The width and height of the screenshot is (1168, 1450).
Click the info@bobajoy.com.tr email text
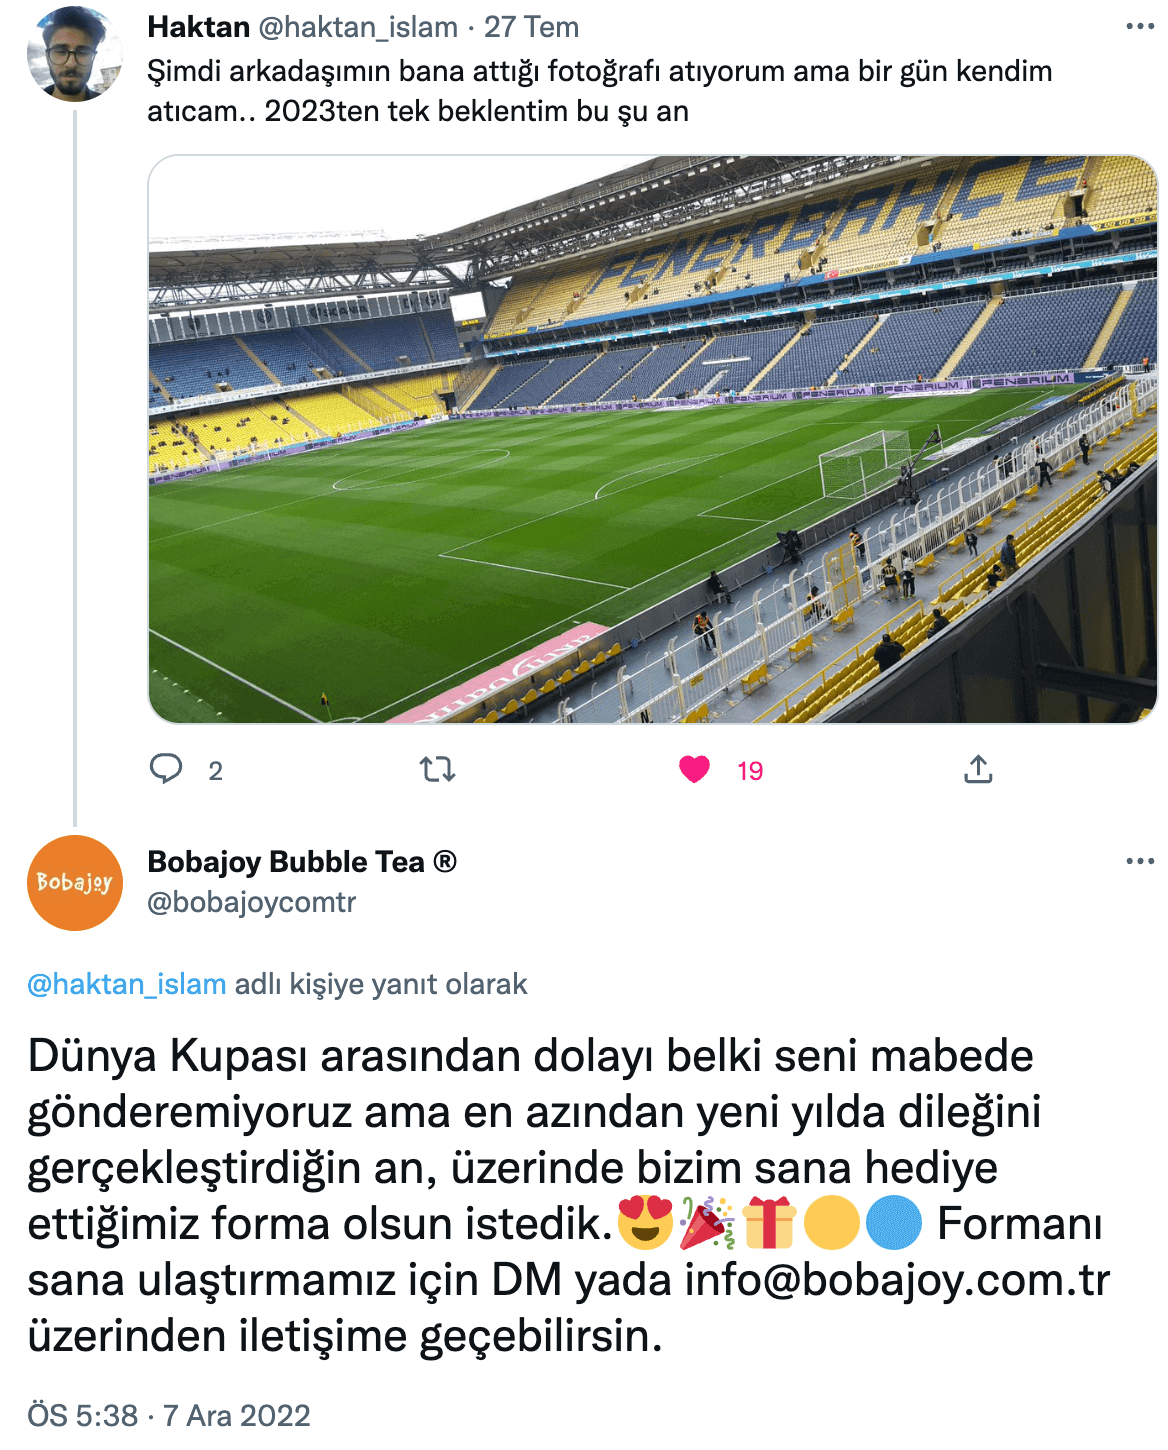pos(897,1280)
